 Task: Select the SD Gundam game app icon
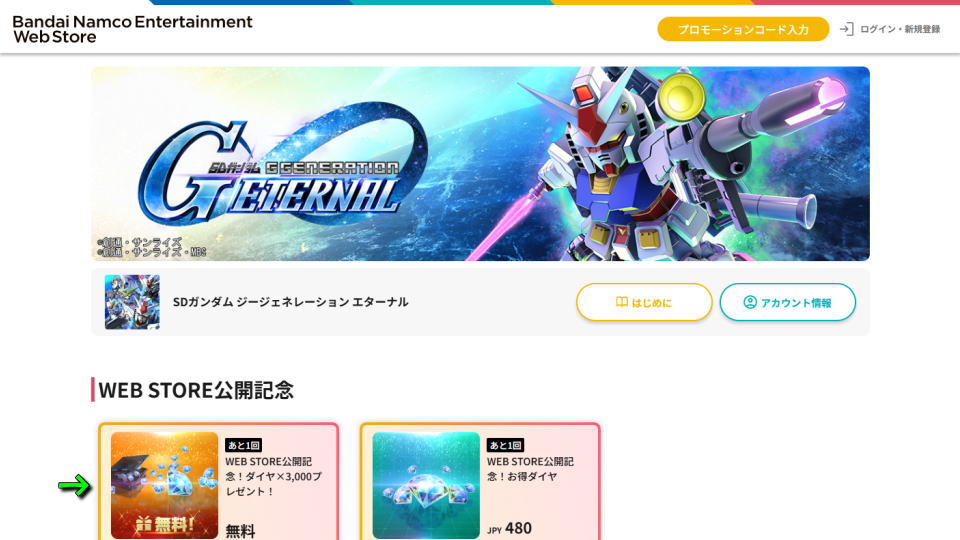[x=132, y=302]
